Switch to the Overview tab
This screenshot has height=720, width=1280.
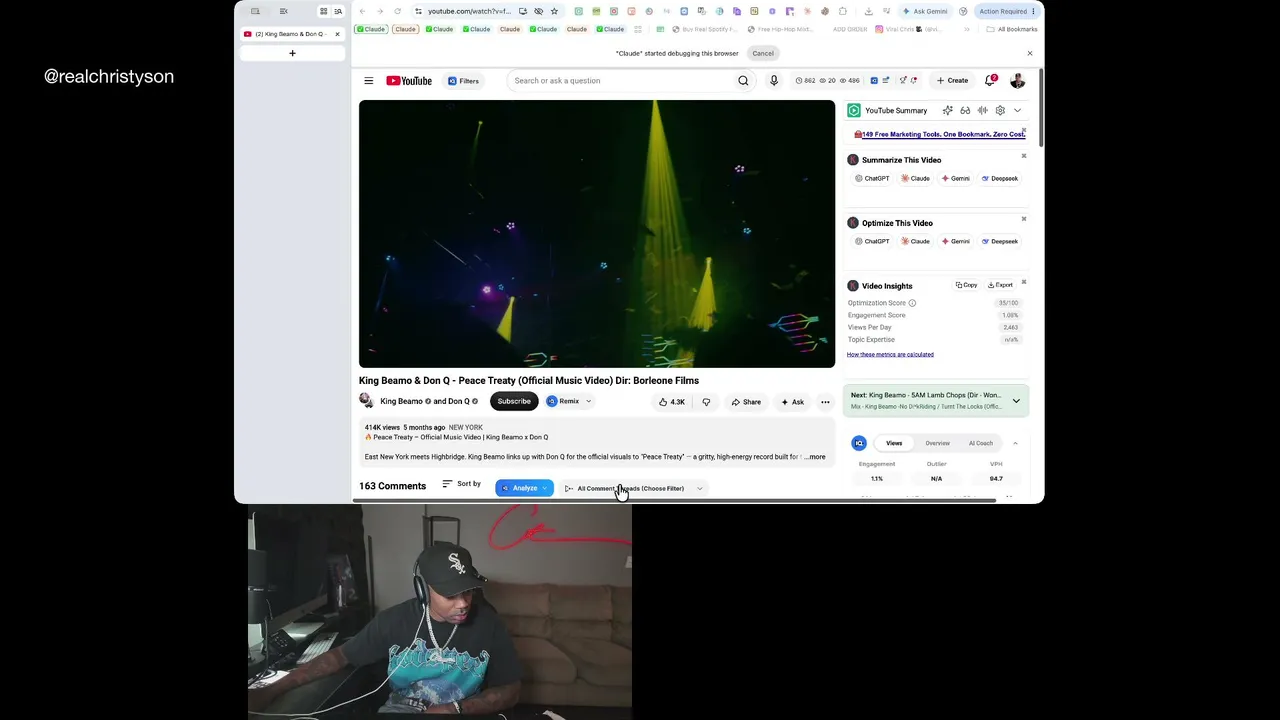(x=937, y=444)
